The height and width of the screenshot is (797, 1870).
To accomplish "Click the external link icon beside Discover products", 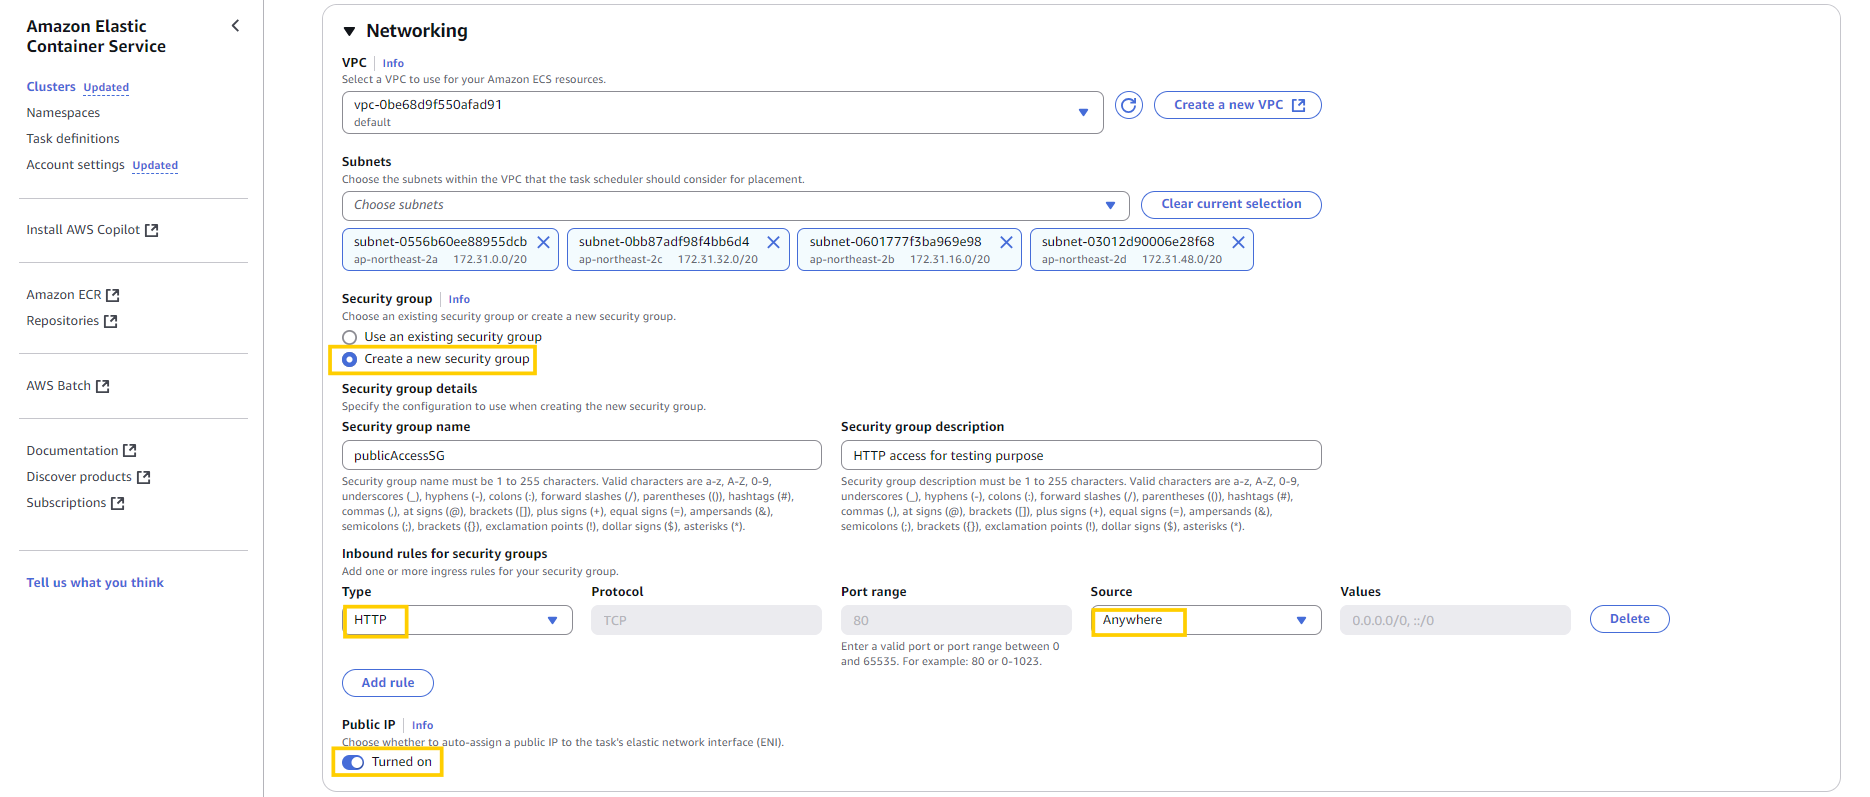I will click(x=144, y=477).
